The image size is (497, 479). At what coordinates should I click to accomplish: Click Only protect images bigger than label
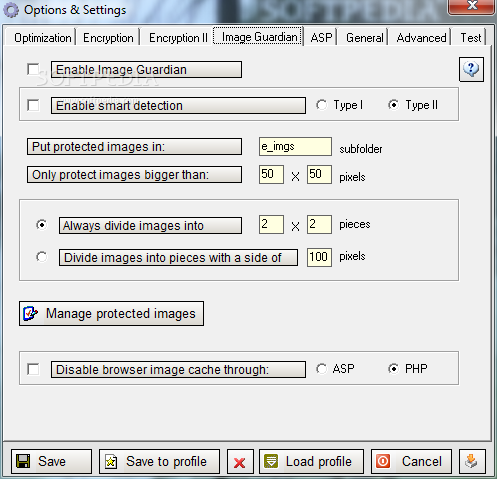coord(134,175)
